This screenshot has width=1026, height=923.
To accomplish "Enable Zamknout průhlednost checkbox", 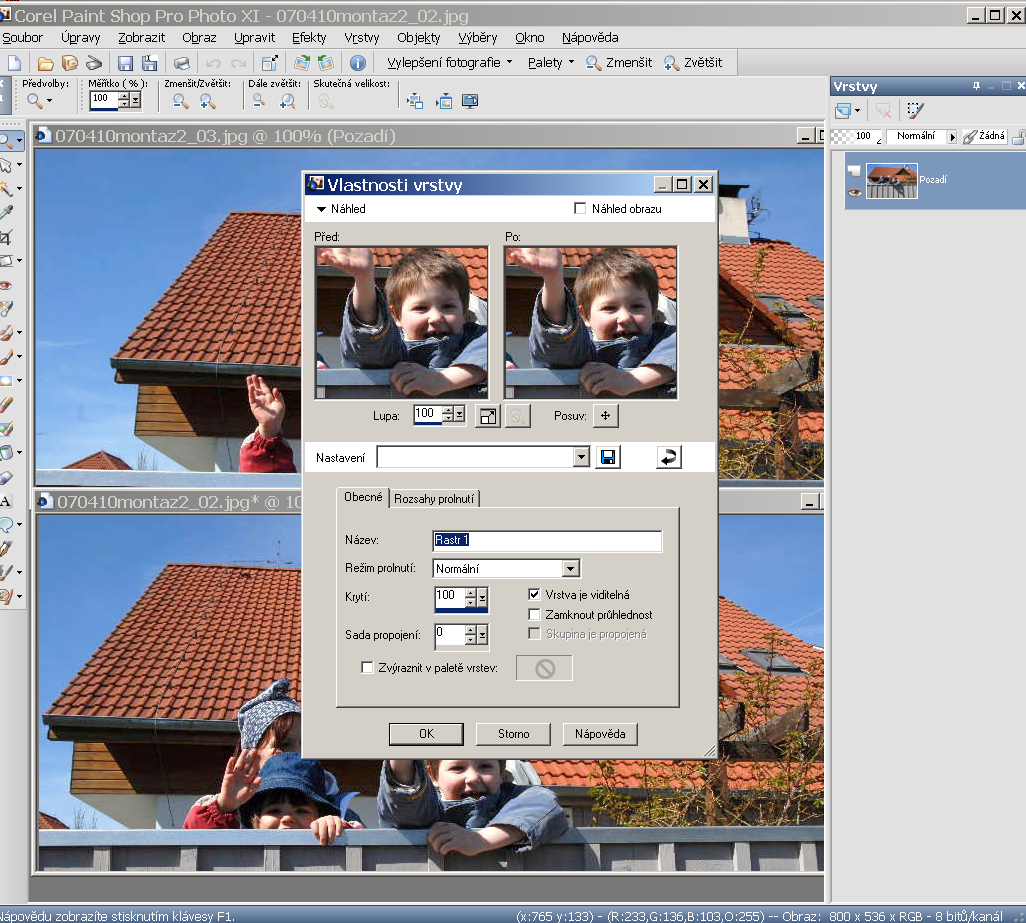I will (534, 614).
